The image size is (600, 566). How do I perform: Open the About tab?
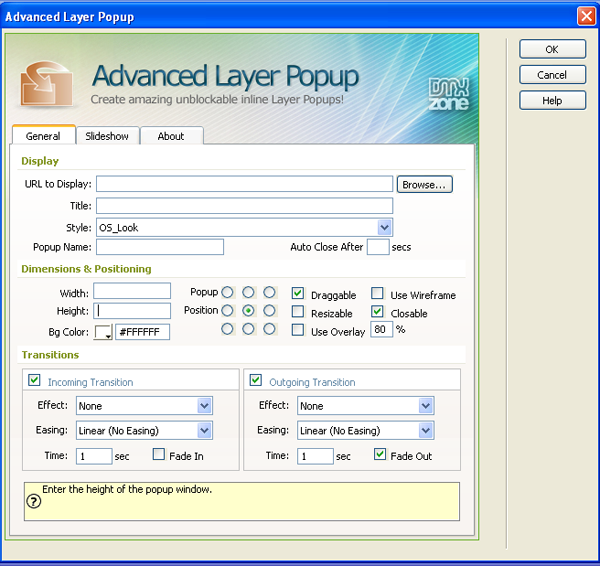tap(171, 136)
